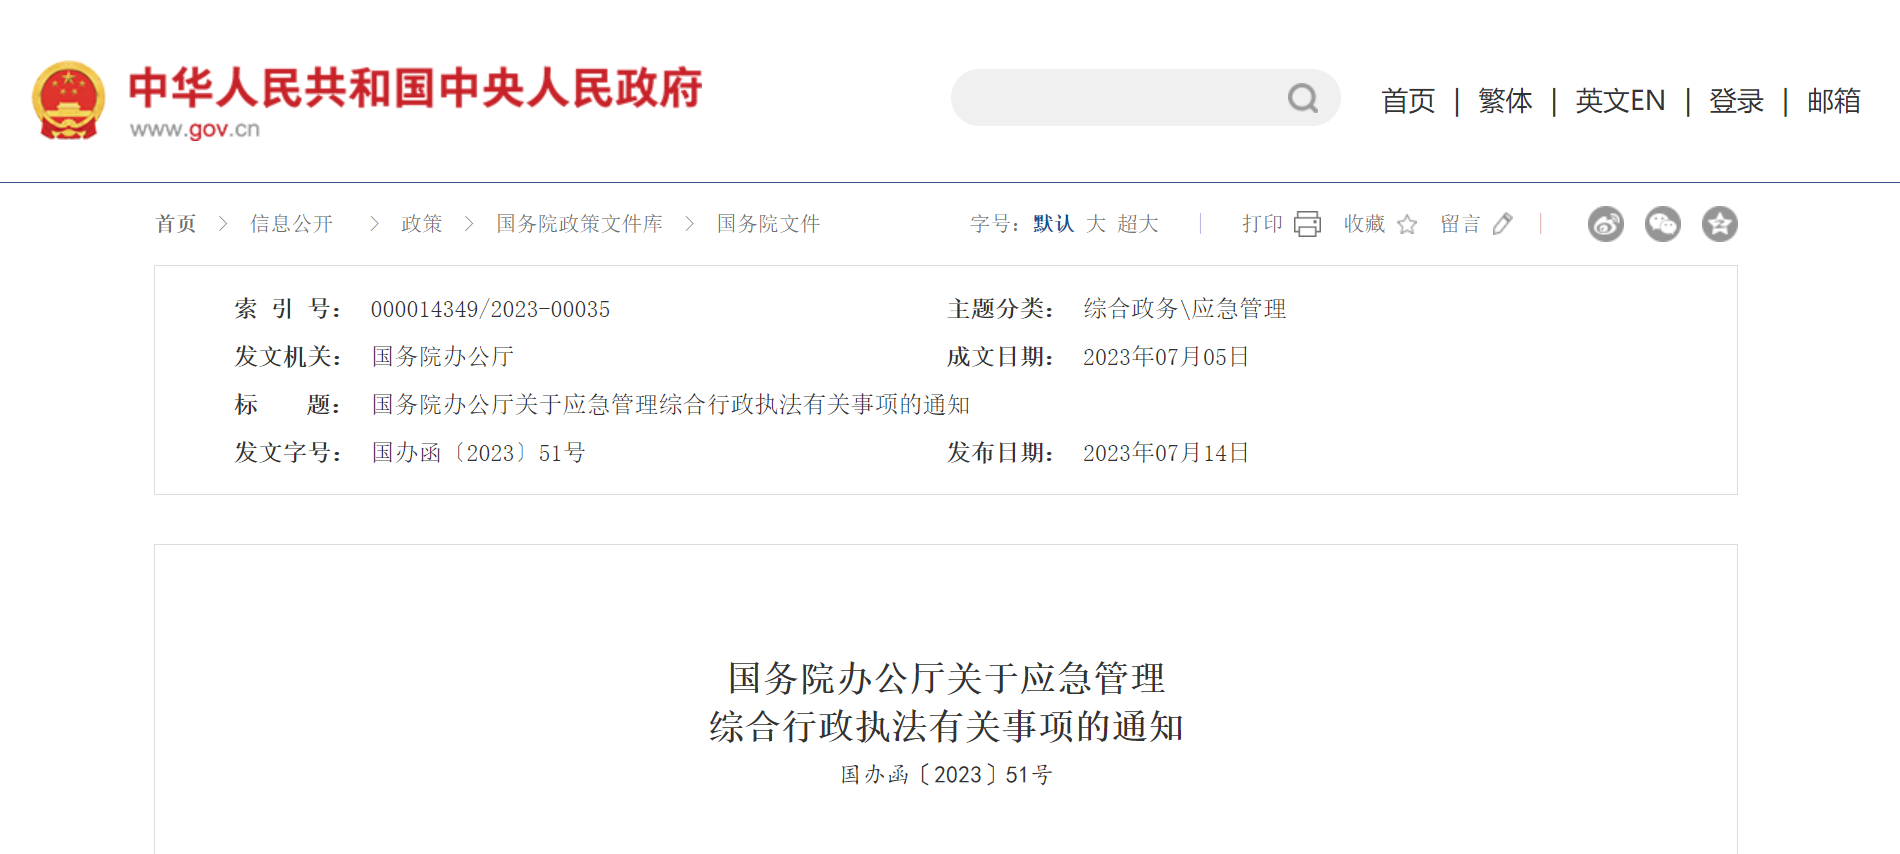The image size is (1900, 854).
Task: Open 国务院政策文件库 breadcrumb
Action: [579, 224]
